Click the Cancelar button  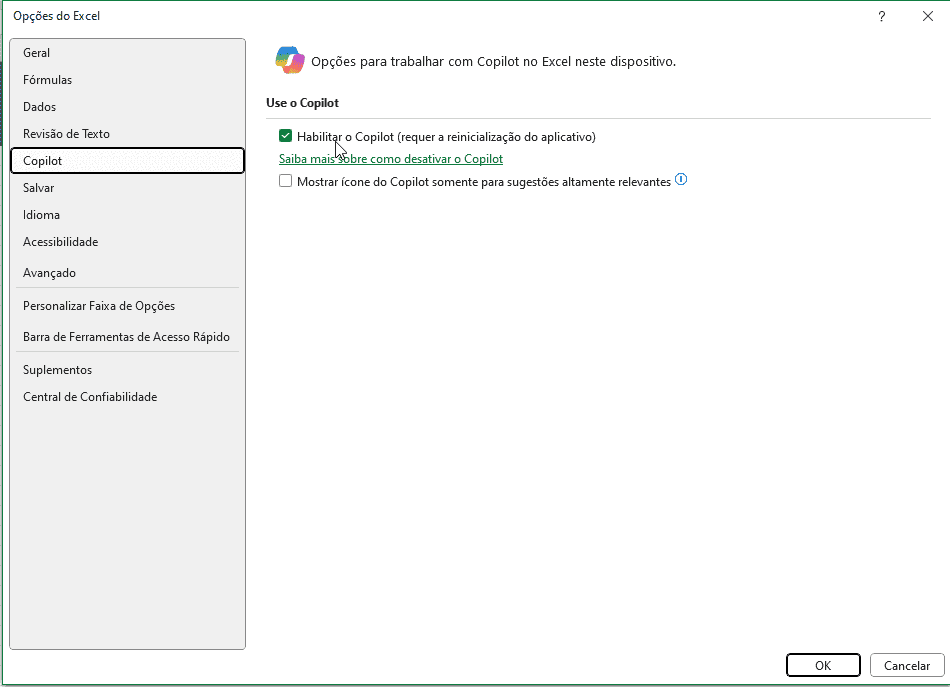(907, 665)
